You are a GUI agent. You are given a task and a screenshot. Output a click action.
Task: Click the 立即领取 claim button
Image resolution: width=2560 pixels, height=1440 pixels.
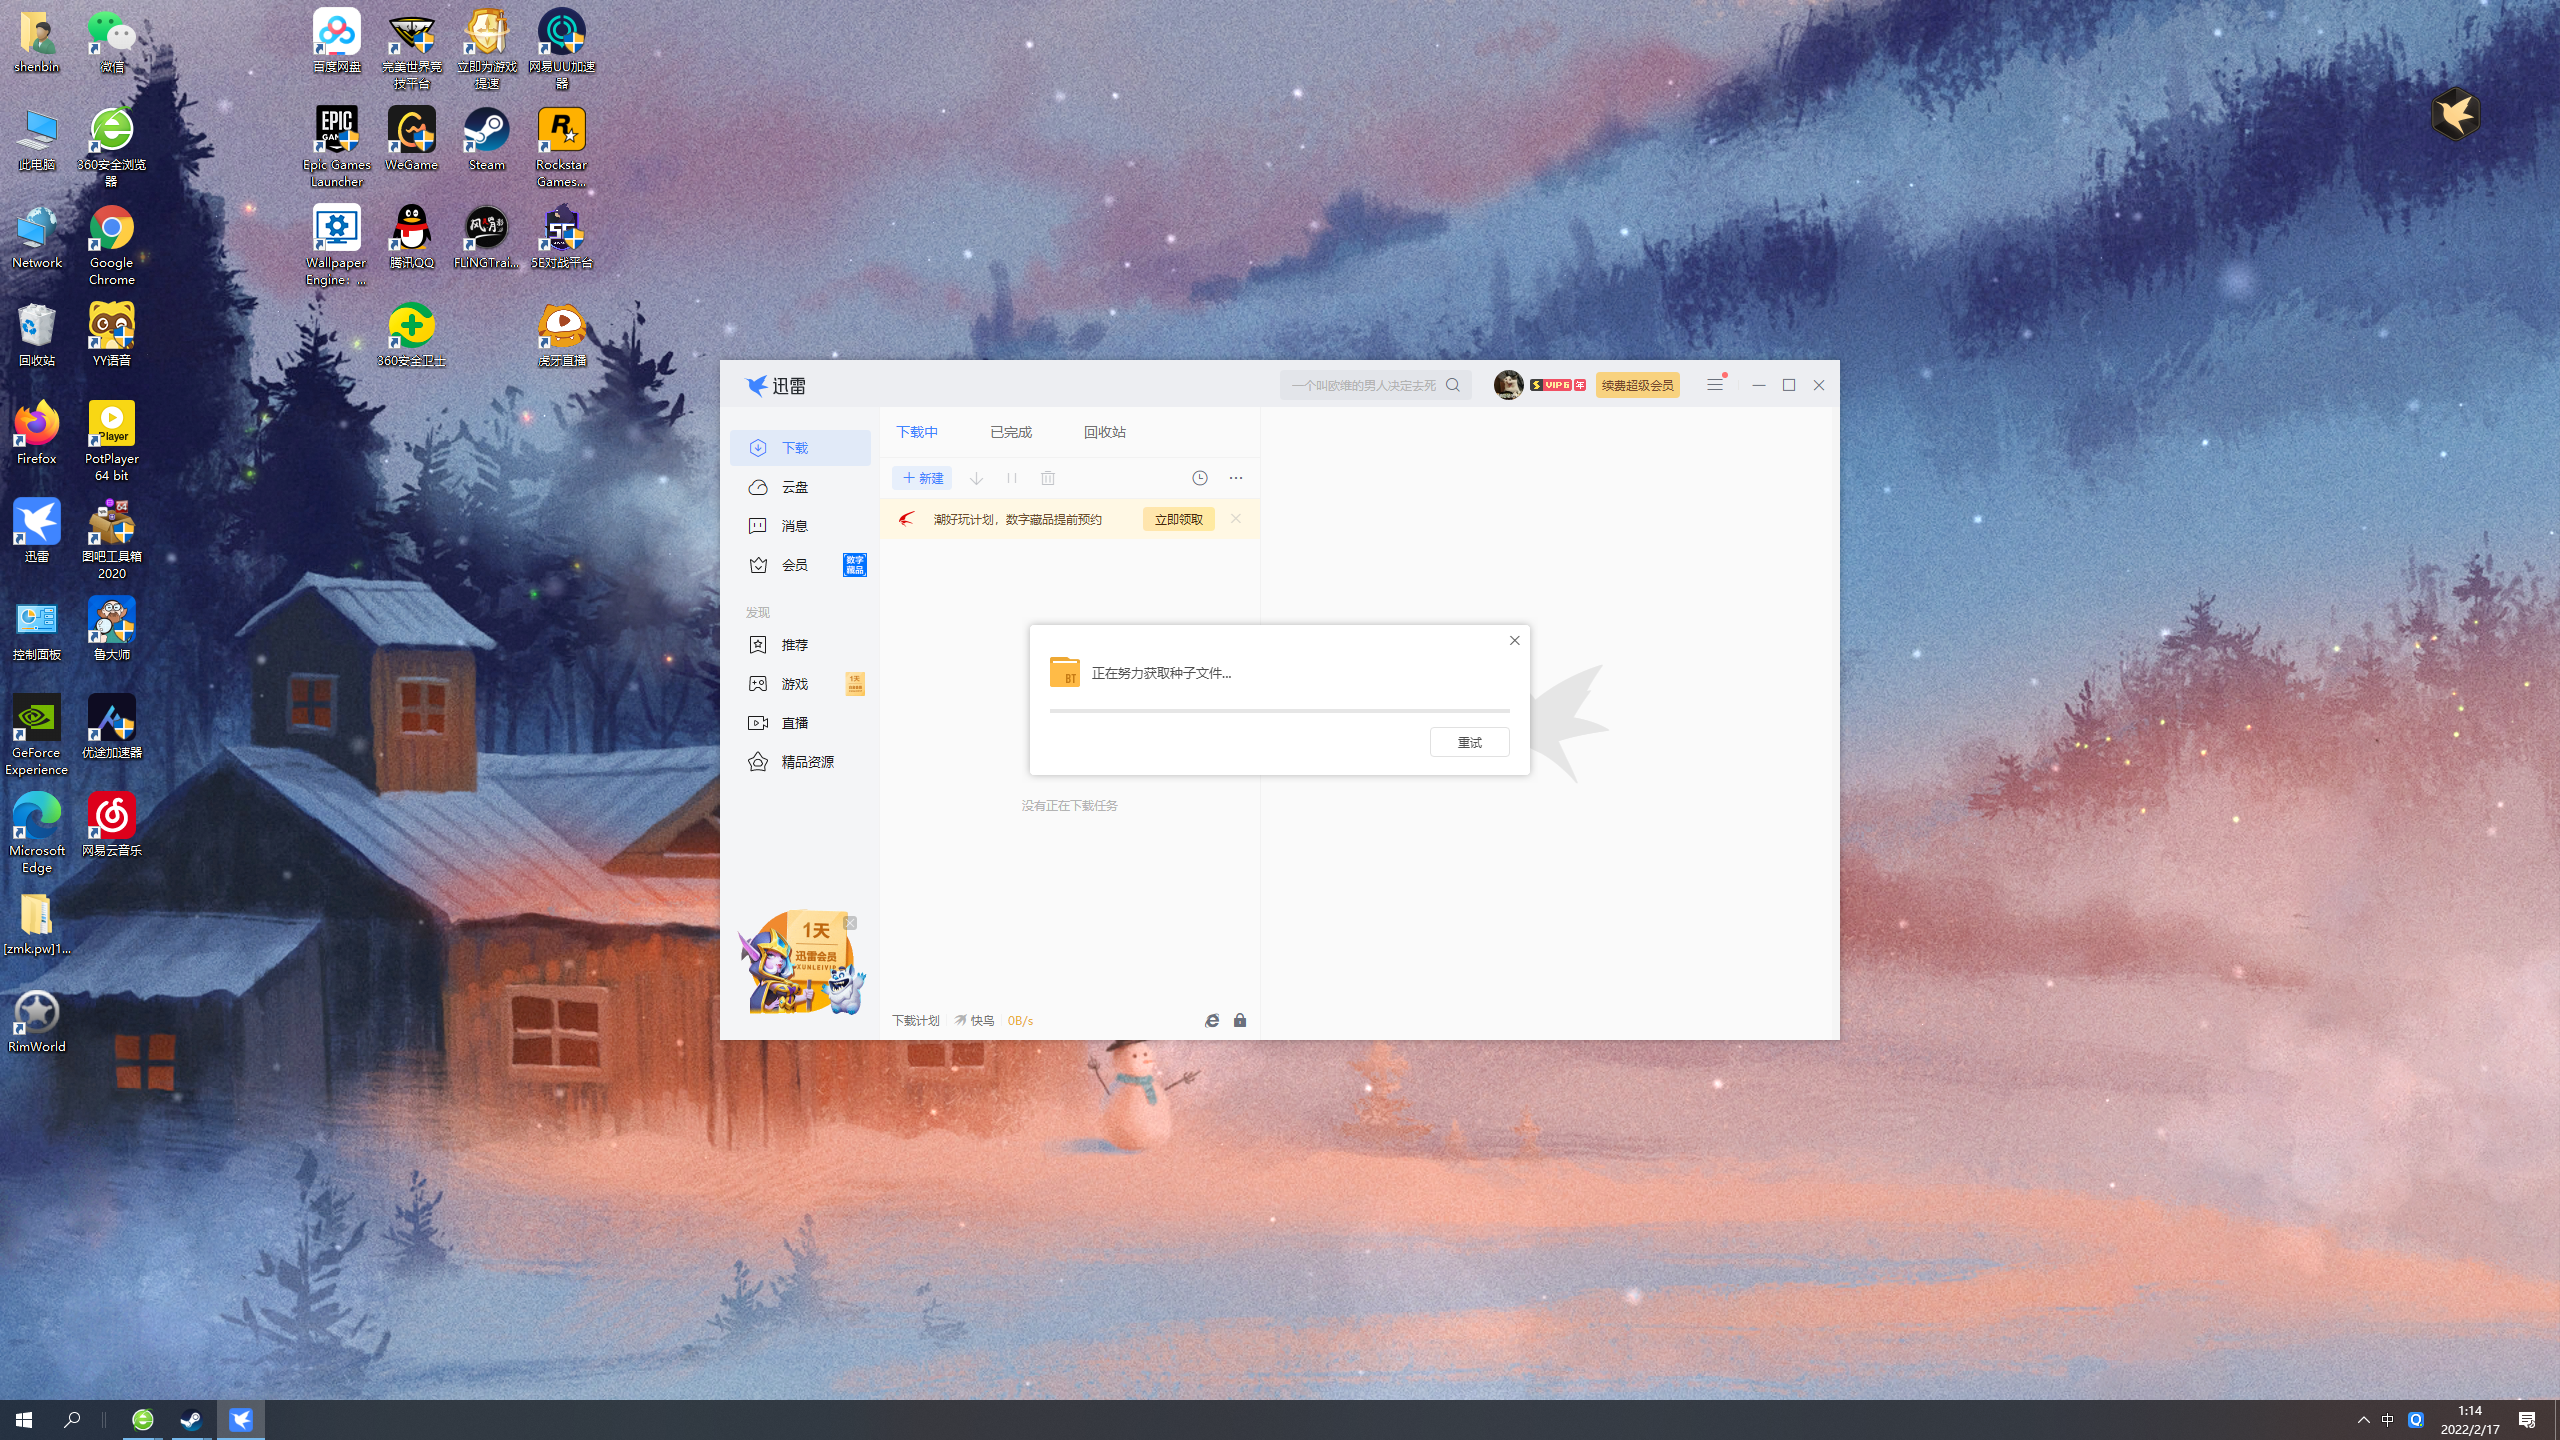(1178, 519)
